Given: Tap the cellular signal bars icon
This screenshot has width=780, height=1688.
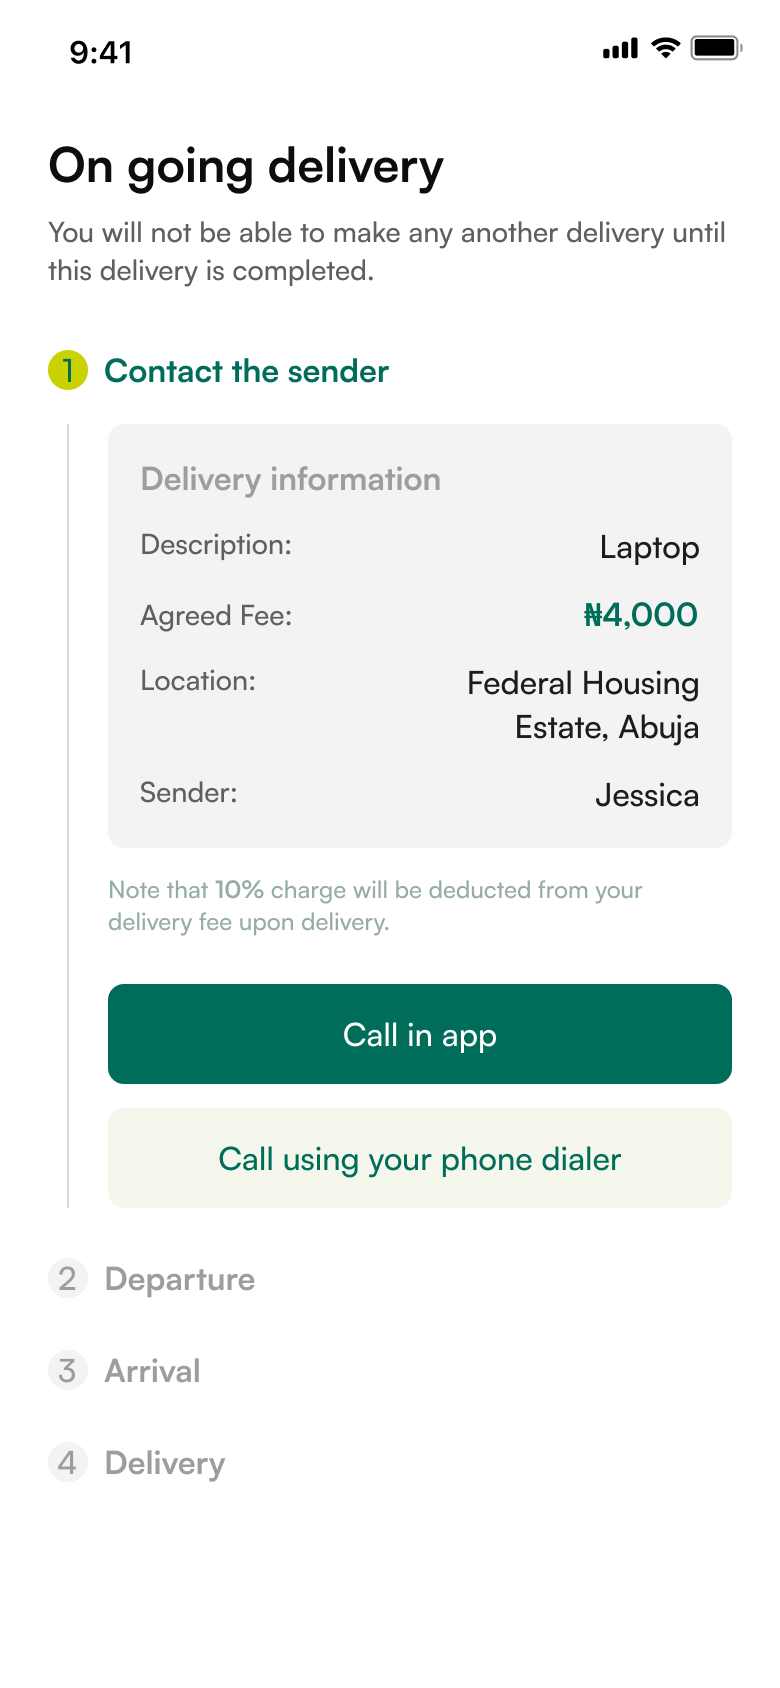Looking at the screenshot, I should [620, 49].
